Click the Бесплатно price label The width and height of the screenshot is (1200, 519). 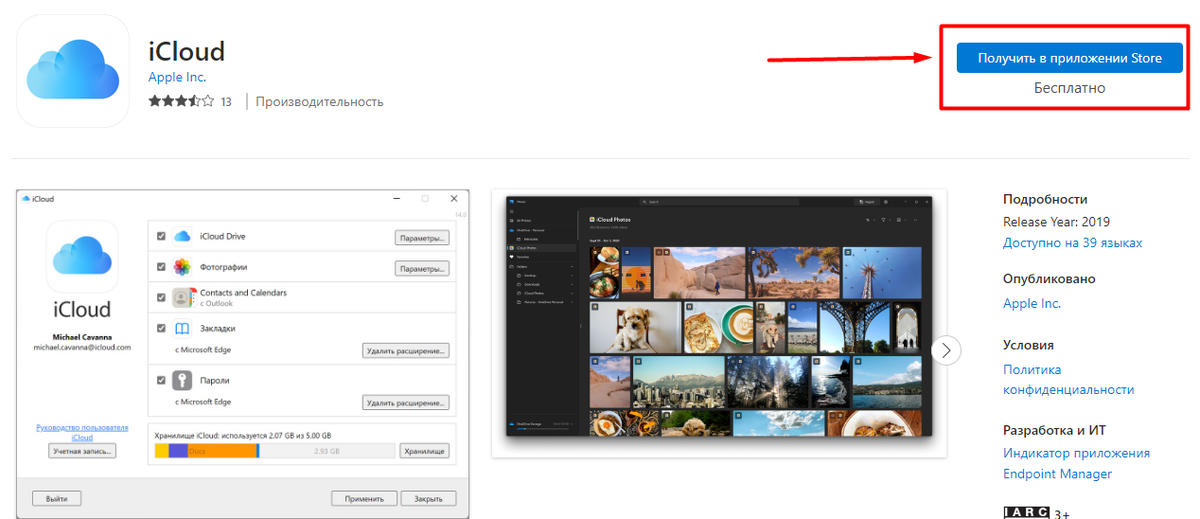coord(1070,88)
